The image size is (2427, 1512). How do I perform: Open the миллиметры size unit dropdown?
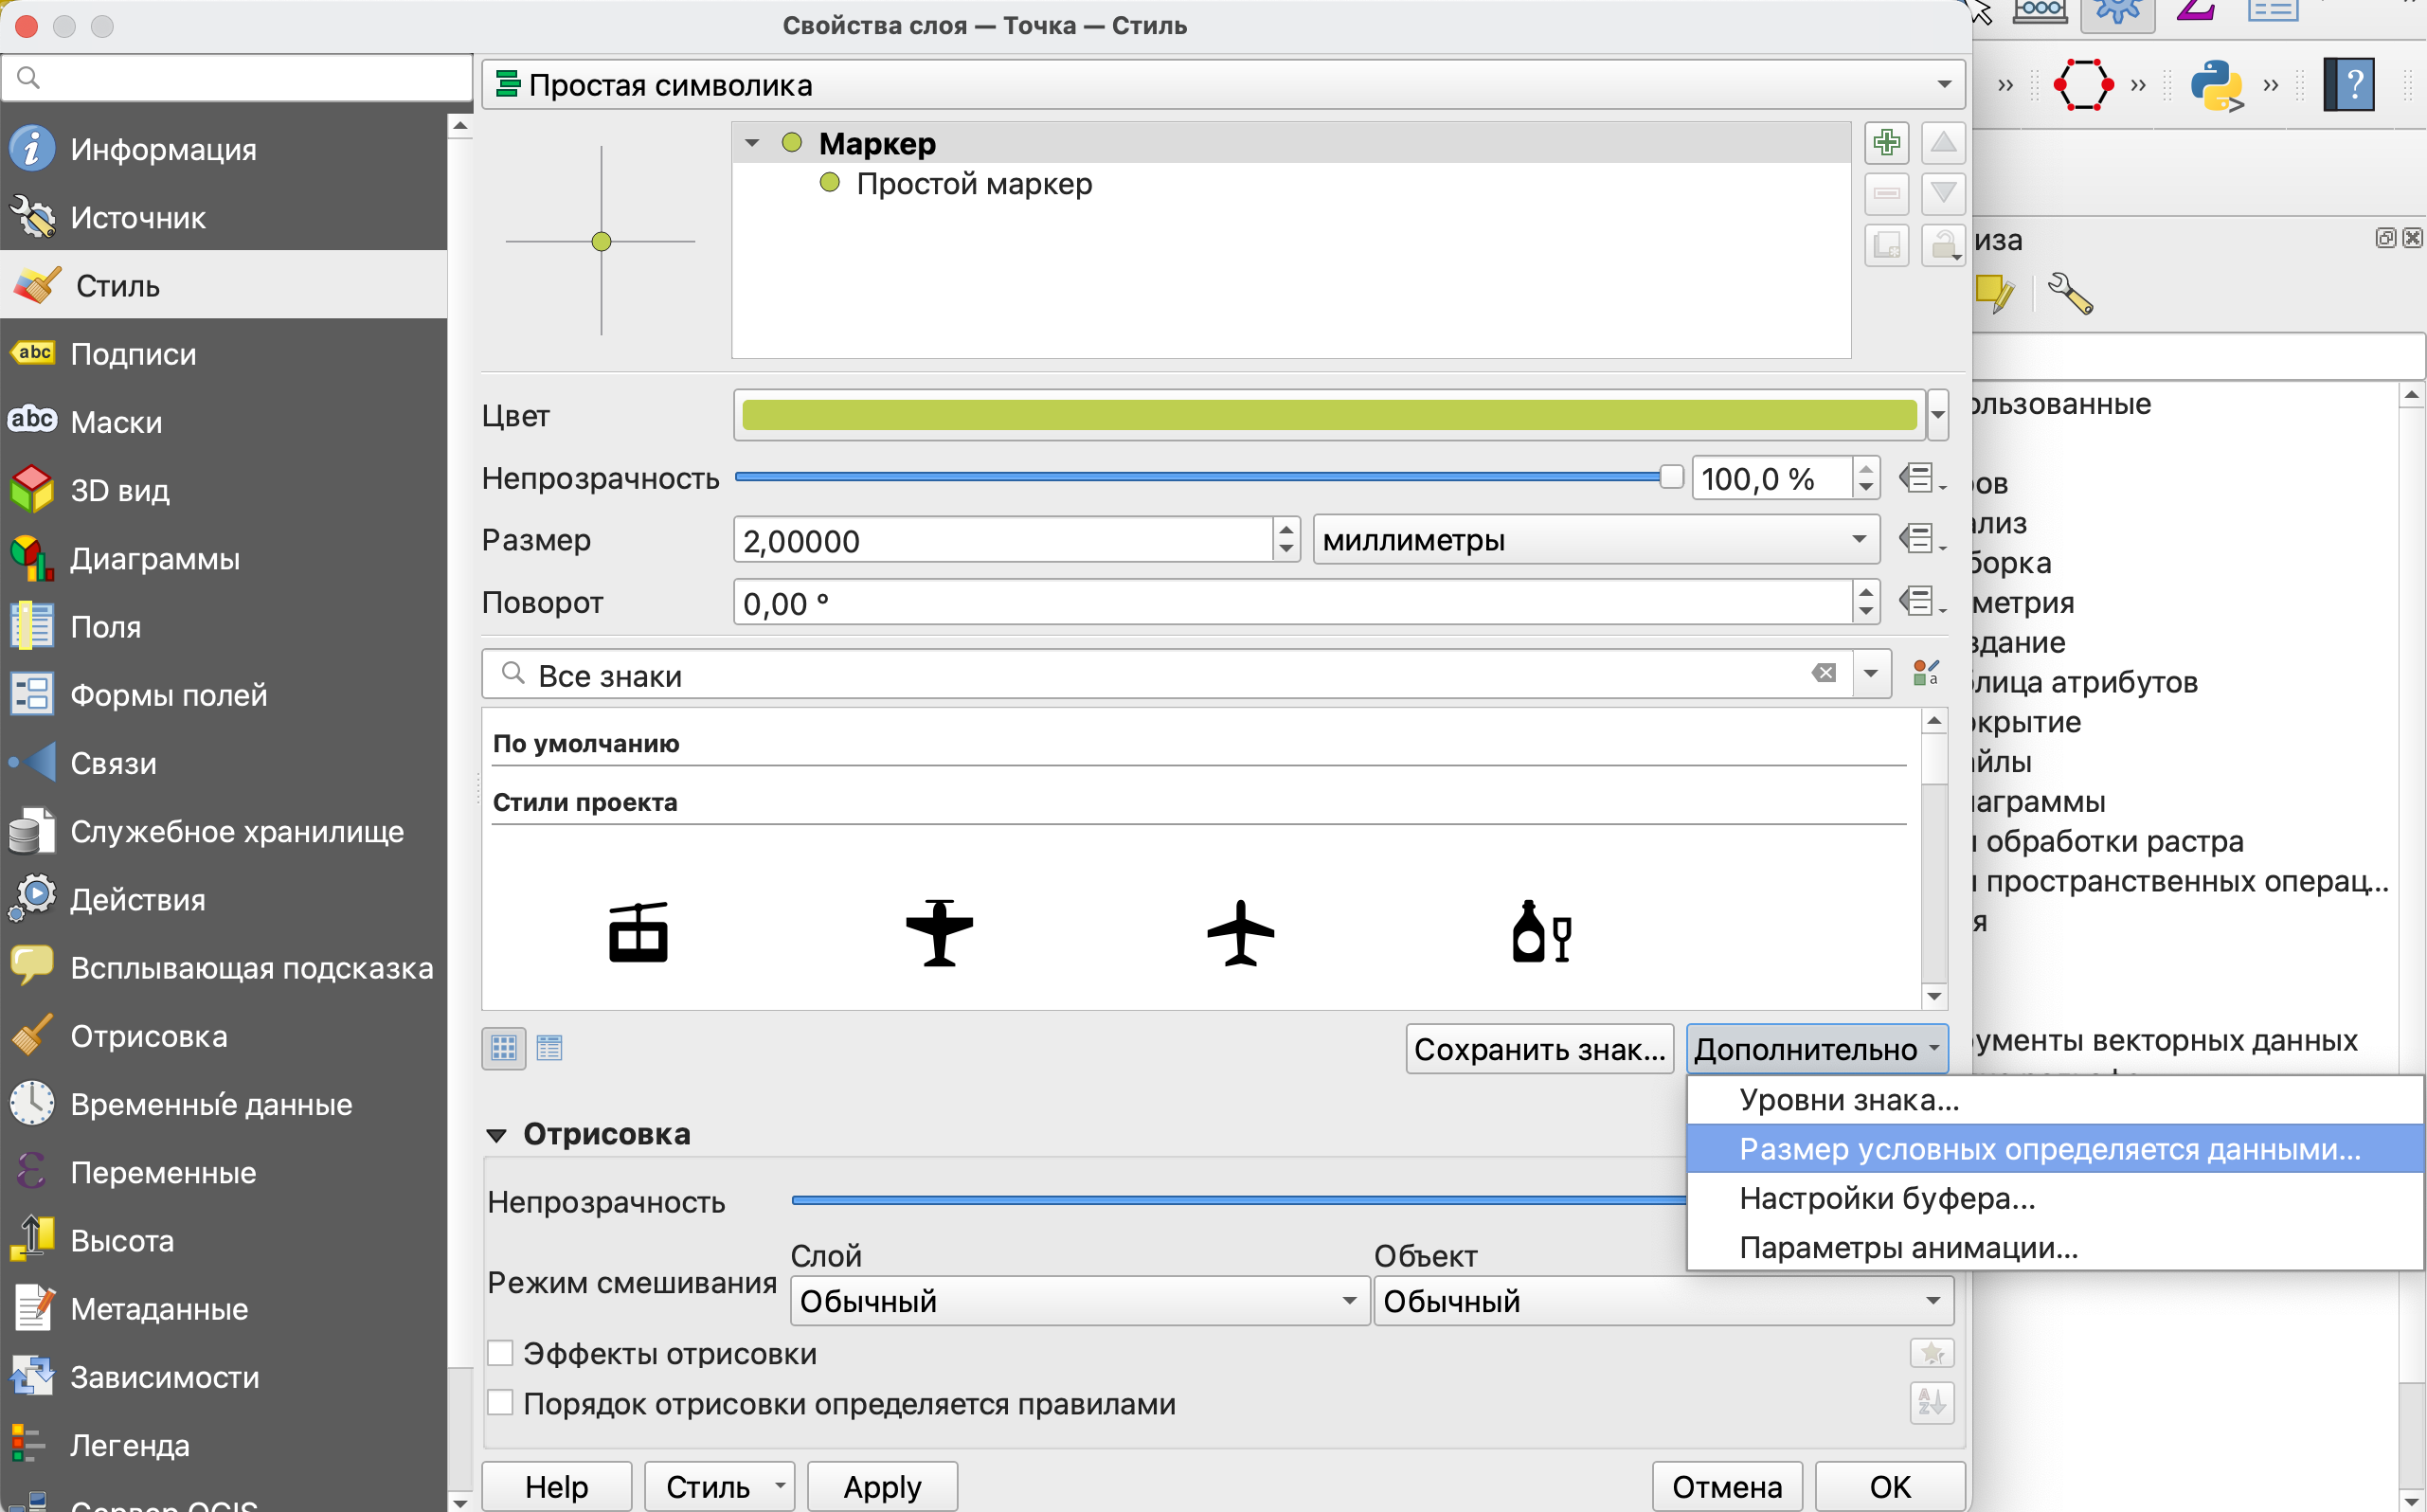tap(1595, 540)
